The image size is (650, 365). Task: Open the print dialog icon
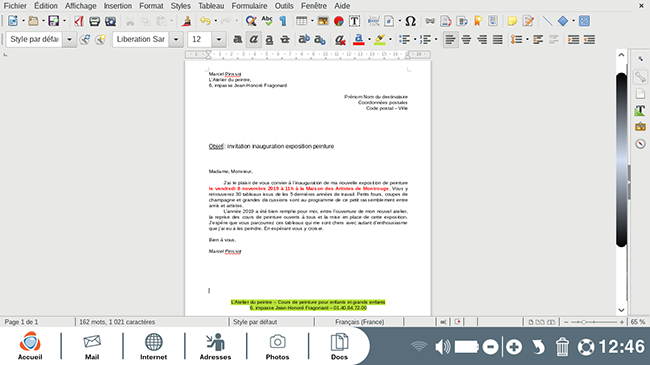[x=95, y=21]
